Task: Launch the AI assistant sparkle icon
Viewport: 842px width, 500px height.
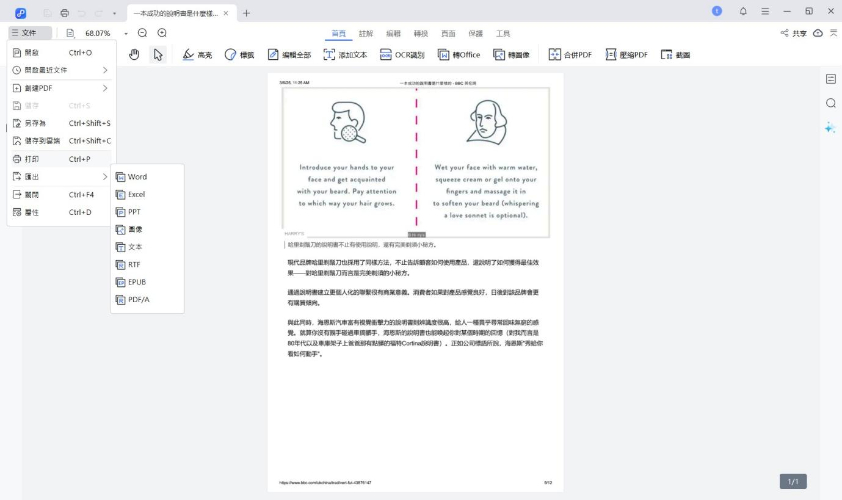Action: click(x=830, y=127)
